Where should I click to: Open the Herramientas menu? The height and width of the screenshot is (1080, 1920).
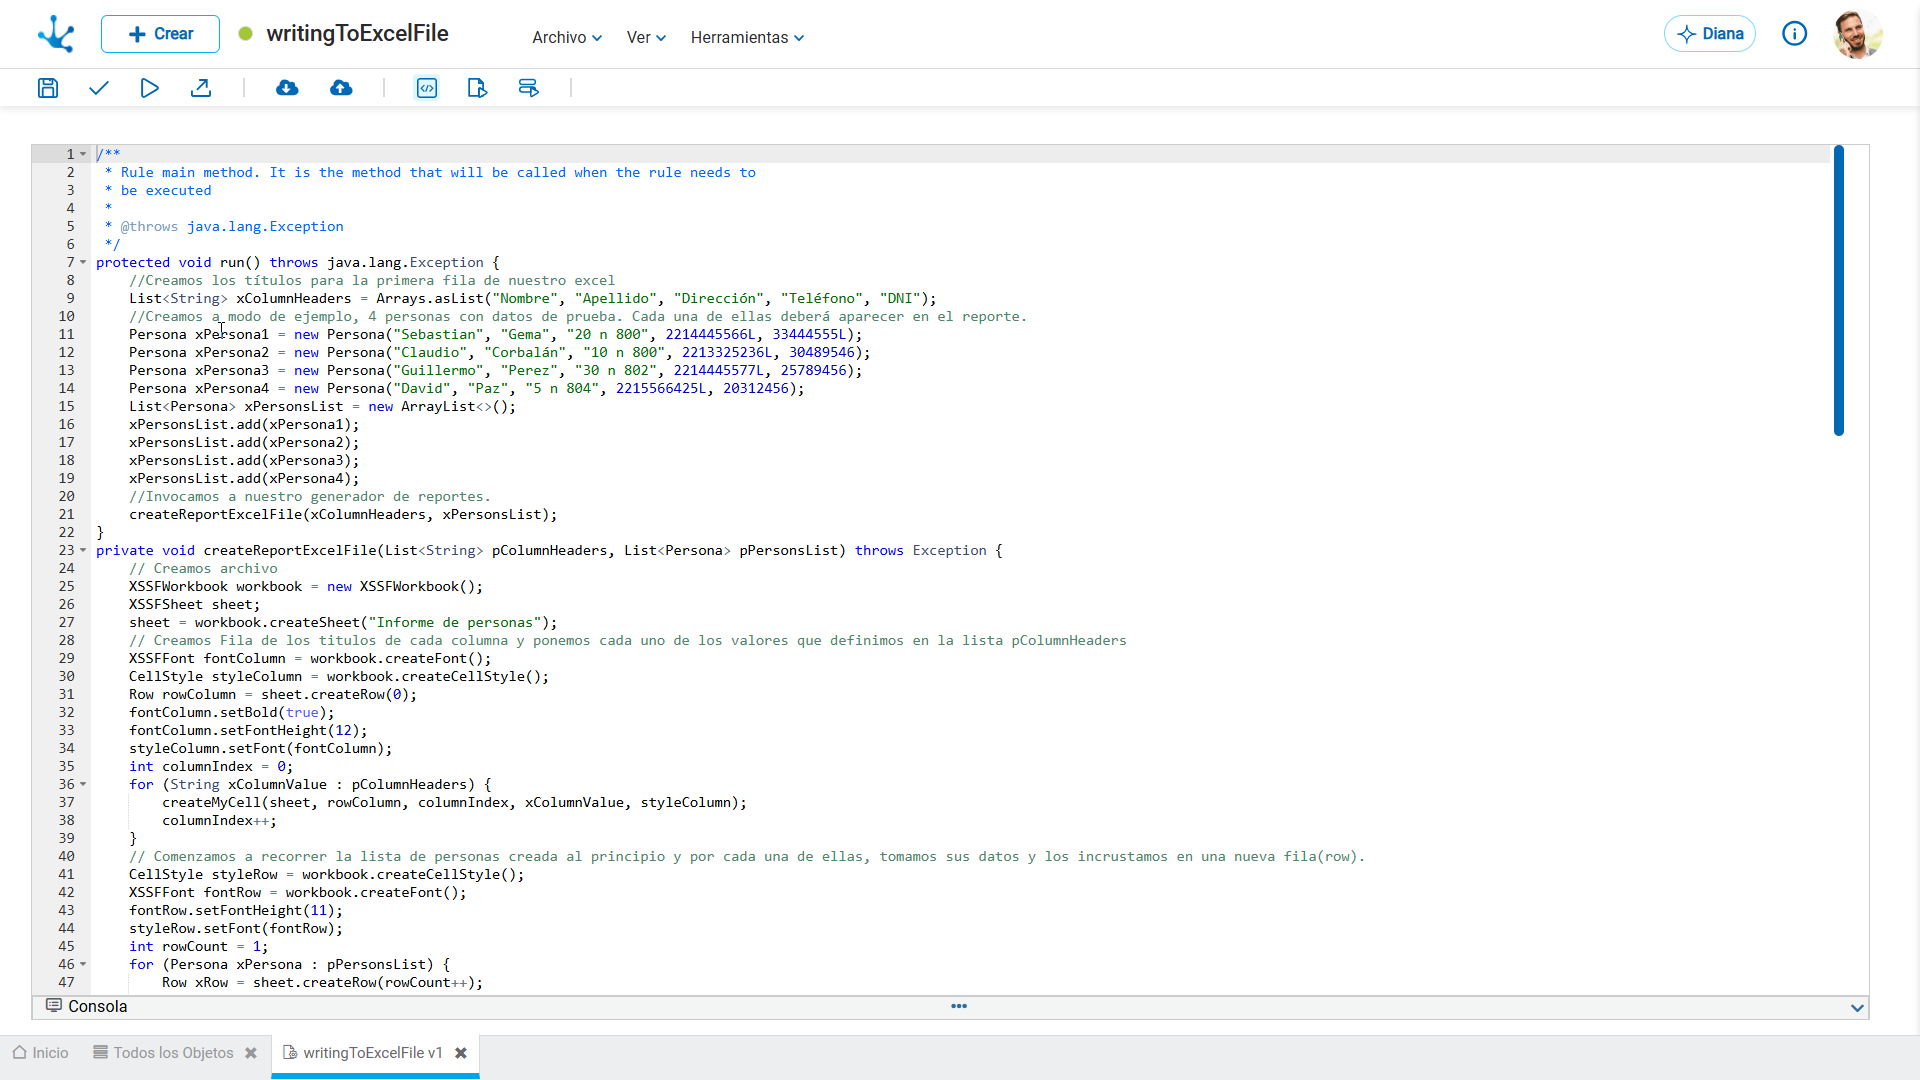(747, 37)
